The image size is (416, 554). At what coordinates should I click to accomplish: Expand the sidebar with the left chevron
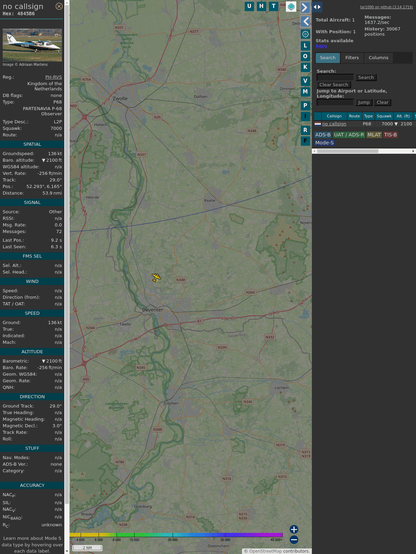click(305, 22)
